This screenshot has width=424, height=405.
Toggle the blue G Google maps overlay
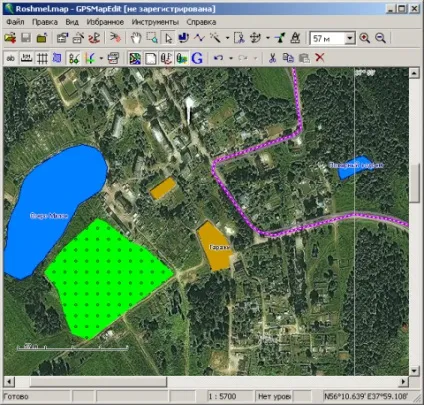197,58
